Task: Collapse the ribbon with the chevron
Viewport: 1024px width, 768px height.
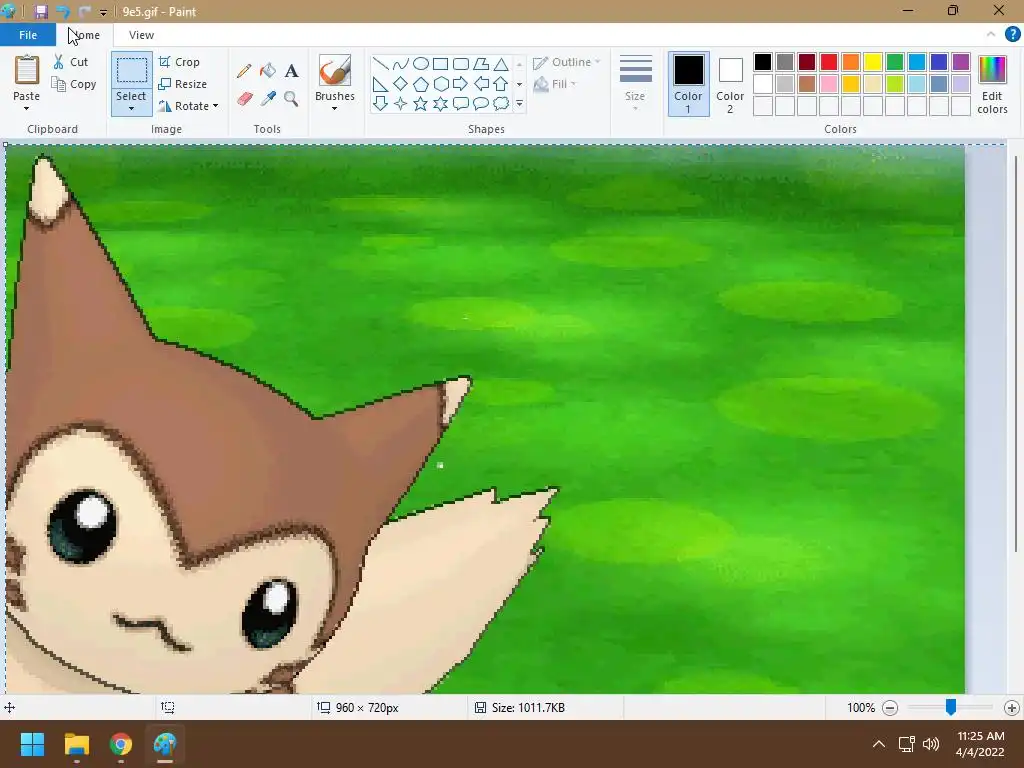Action: (x=991, y=34)
